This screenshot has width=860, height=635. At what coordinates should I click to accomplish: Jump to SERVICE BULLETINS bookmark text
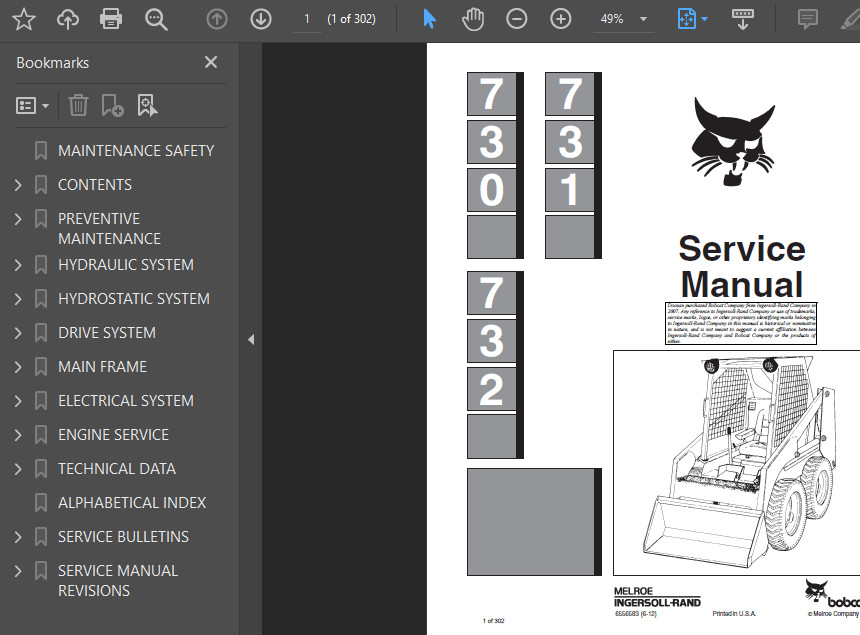pos(123,537)
